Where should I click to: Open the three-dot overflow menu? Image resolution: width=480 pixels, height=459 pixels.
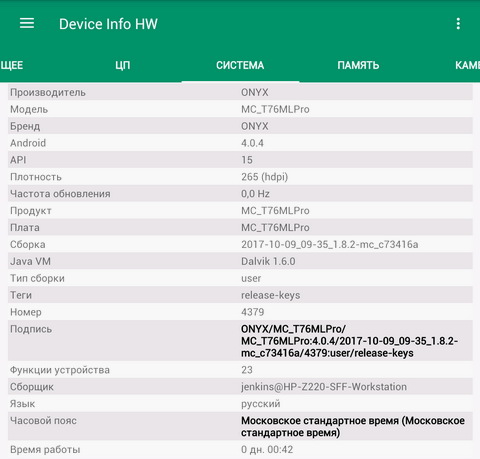click(x=458, y=24)
